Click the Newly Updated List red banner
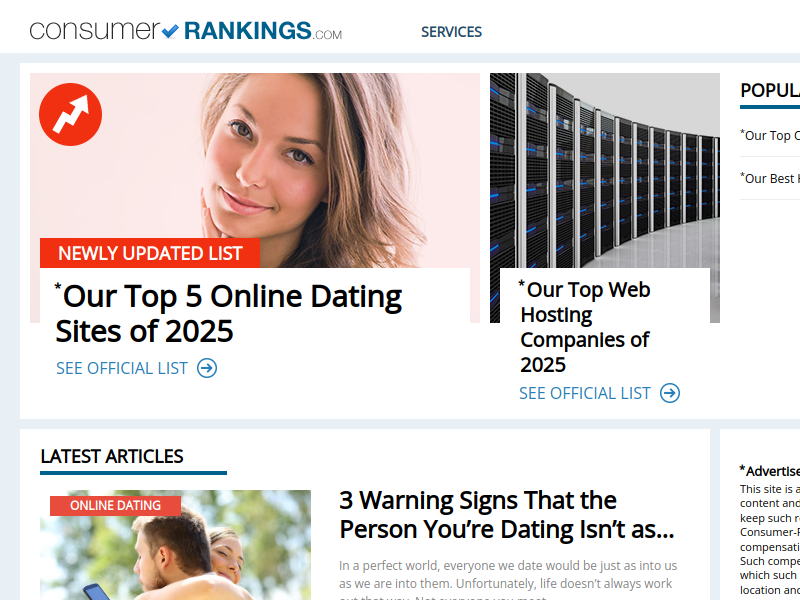The image size is (800, 600). tap(150, 253)
